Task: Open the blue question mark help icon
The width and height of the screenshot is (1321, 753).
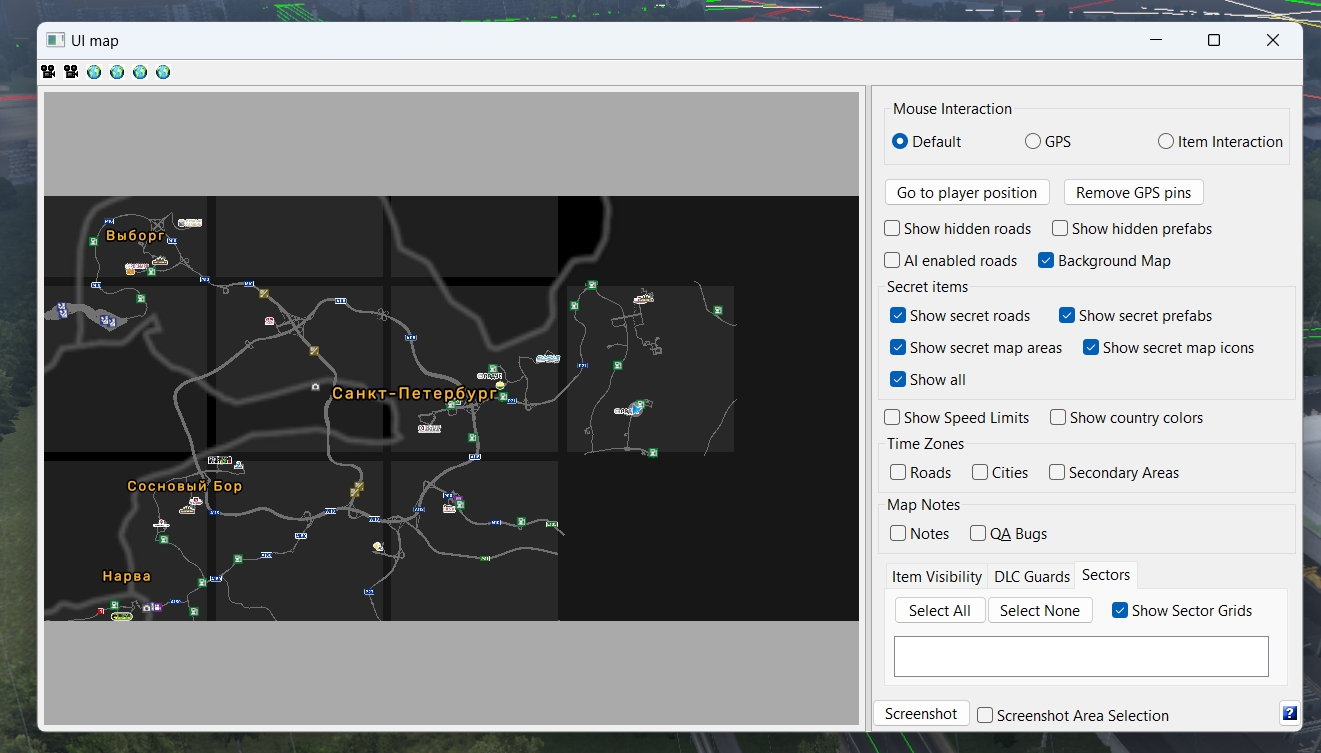Action: (x=1290, y=713)
